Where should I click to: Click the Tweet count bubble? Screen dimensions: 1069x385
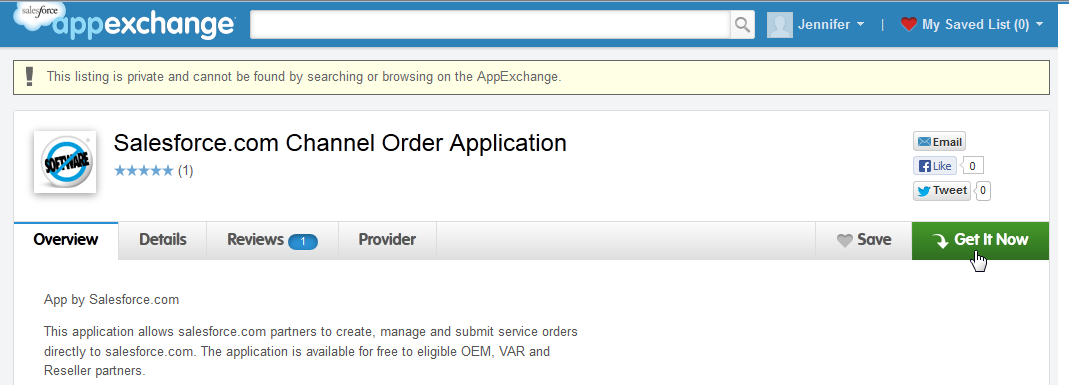(x=983, y=190)
